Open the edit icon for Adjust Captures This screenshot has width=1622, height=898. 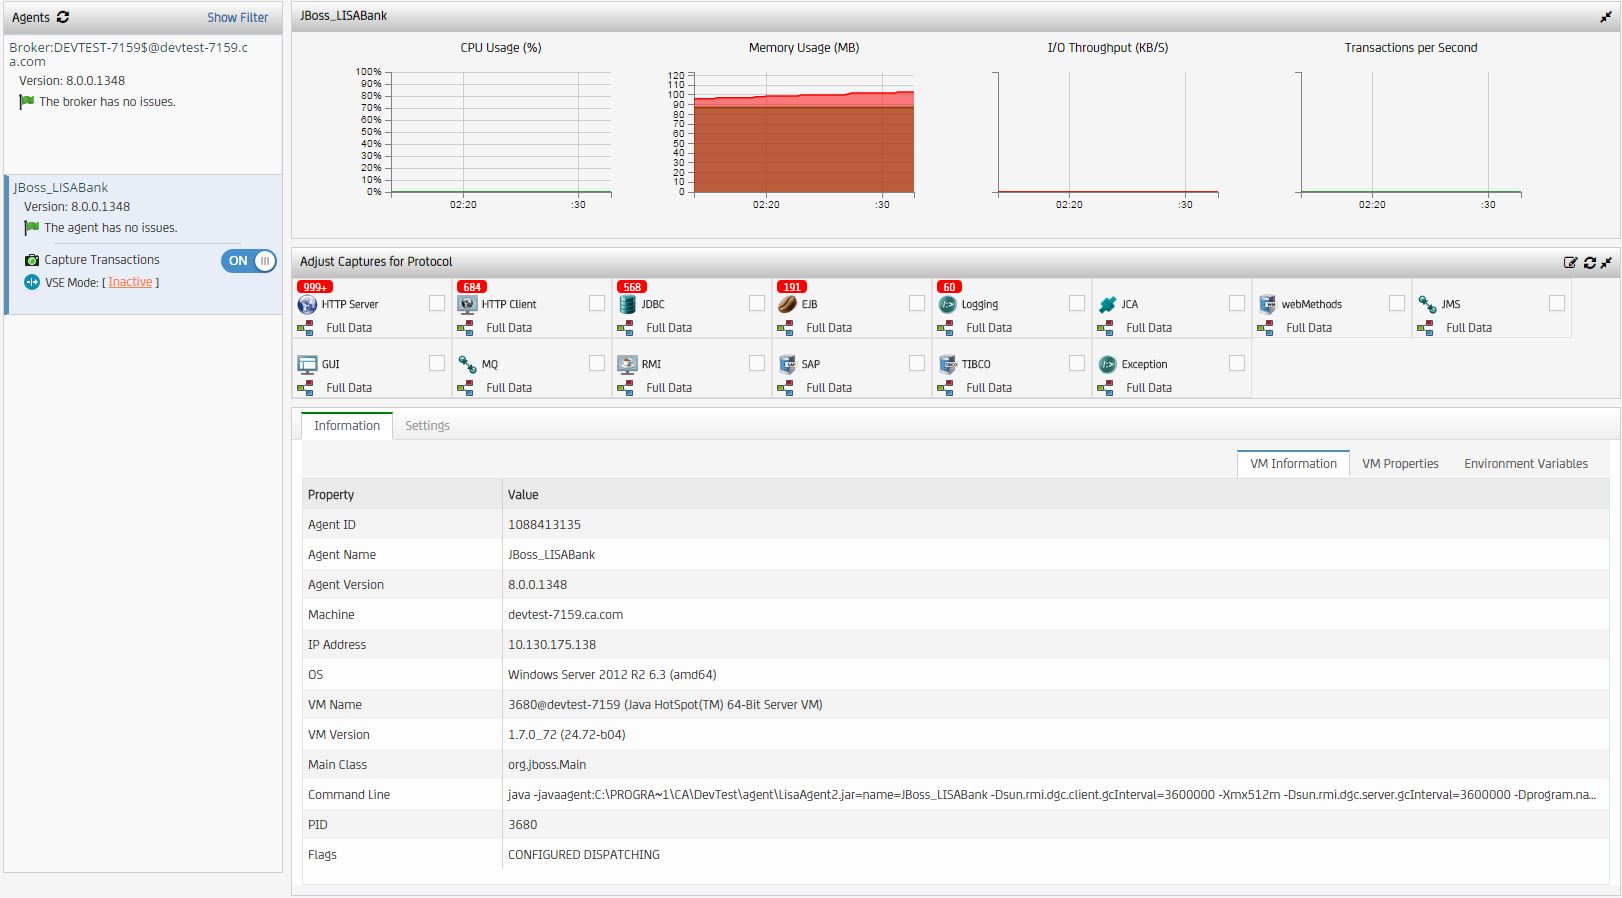click(1570, 262)
